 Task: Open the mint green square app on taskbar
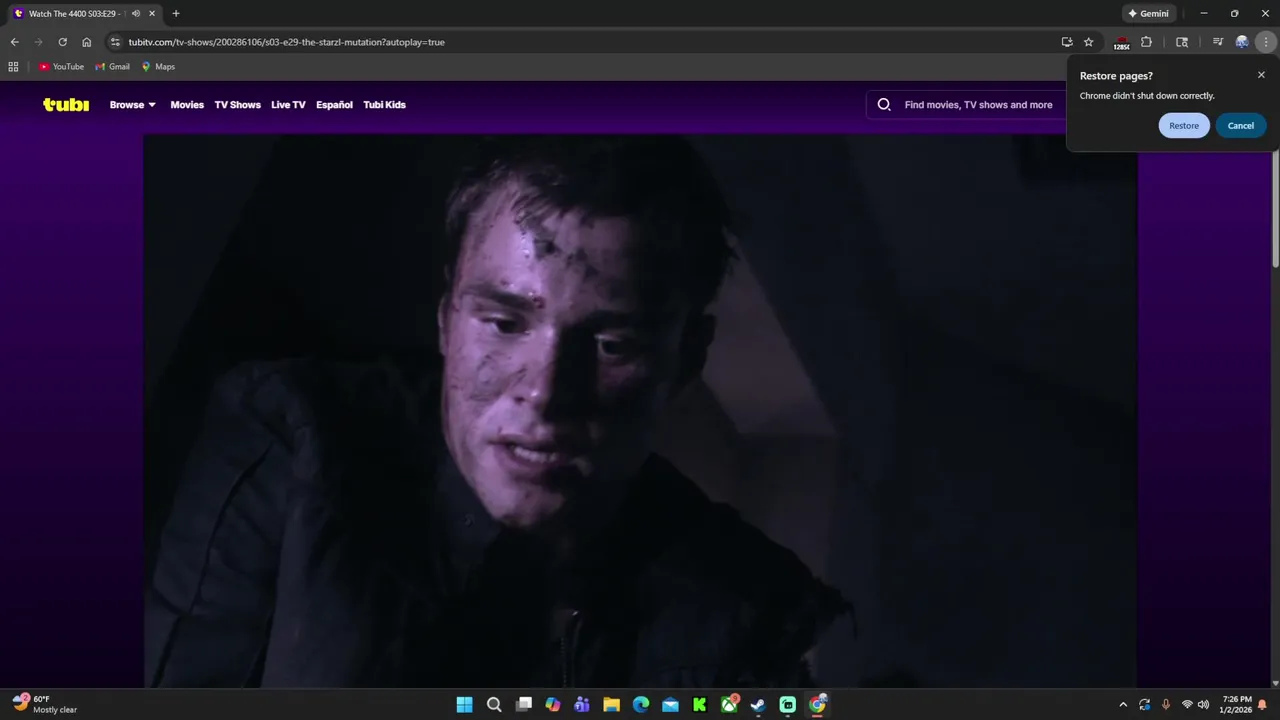tap(787, 704)
